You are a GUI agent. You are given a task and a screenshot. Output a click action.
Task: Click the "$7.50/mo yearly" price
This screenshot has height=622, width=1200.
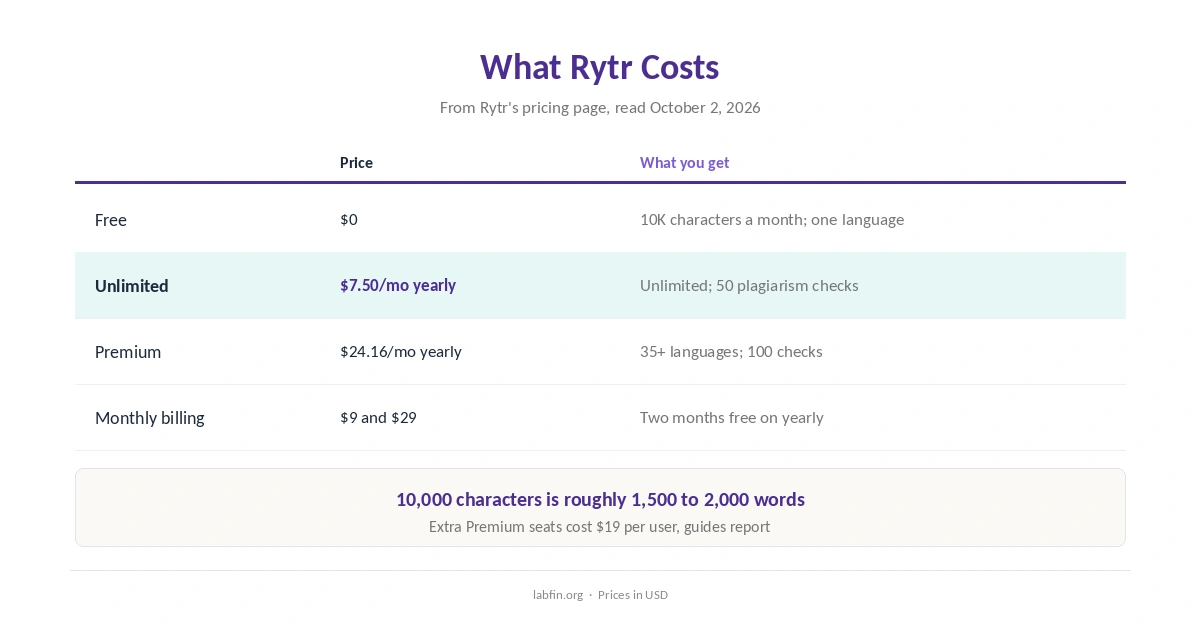click(x=398, y=286)
